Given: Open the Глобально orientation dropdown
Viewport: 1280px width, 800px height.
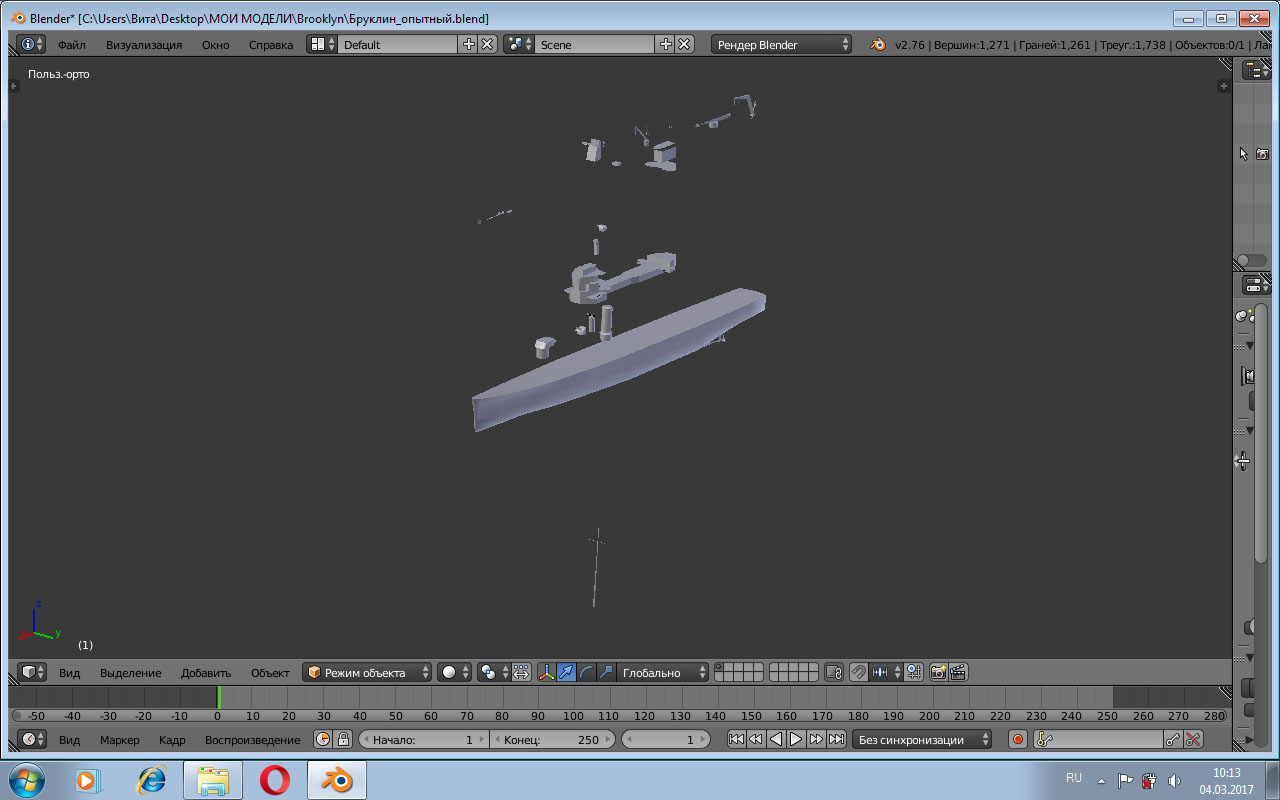Looking at the screenshot, I should (663, 672).
